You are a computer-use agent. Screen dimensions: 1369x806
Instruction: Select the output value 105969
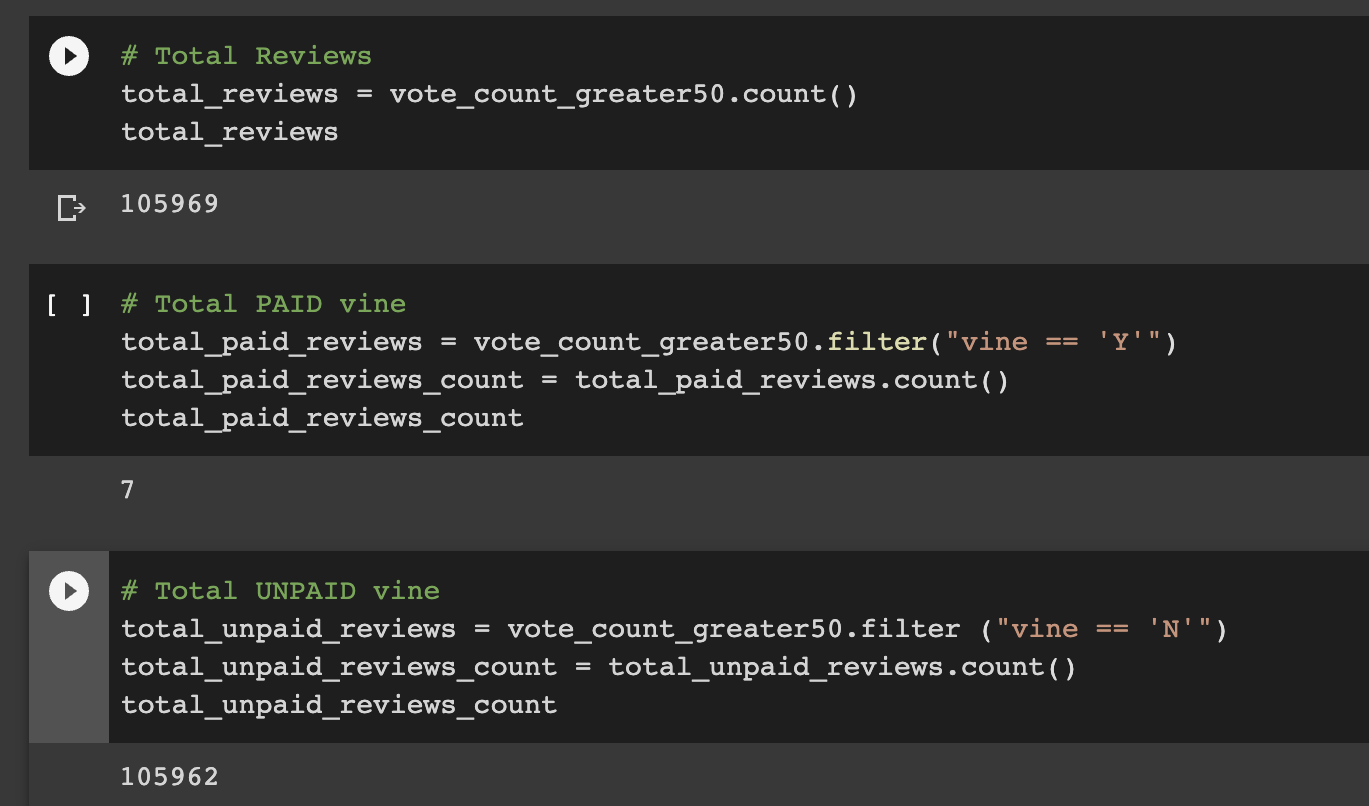click(x=169, y=203)
